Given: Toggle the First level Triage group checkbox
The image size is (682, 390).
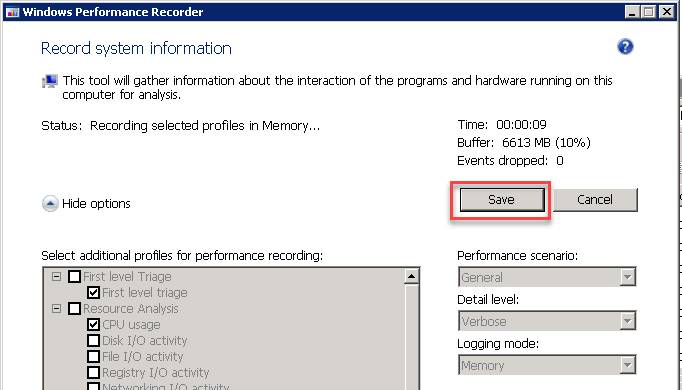Looking at the screenshot, I should 74,277.
